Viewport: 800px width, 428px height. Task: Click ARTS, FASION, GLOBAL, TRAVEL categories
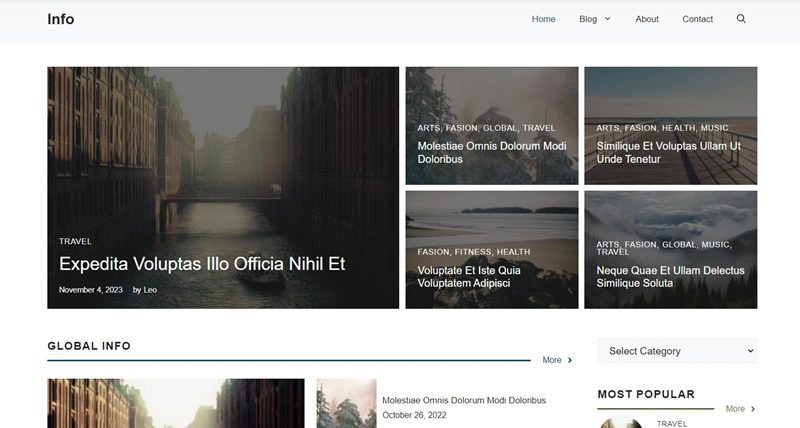(x=486, y=128)
